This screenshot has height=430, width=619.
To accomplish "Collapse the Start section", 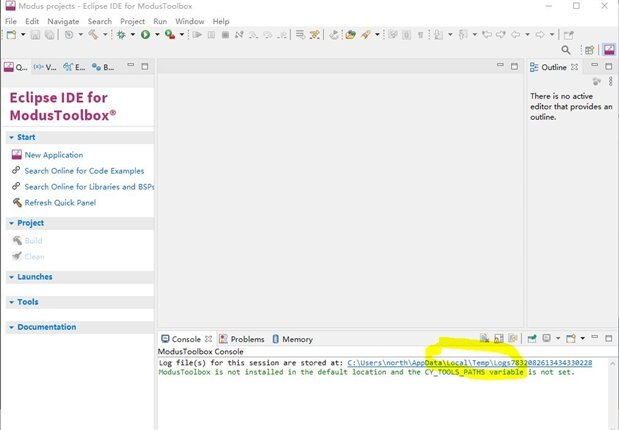I will tap(11, 137).
